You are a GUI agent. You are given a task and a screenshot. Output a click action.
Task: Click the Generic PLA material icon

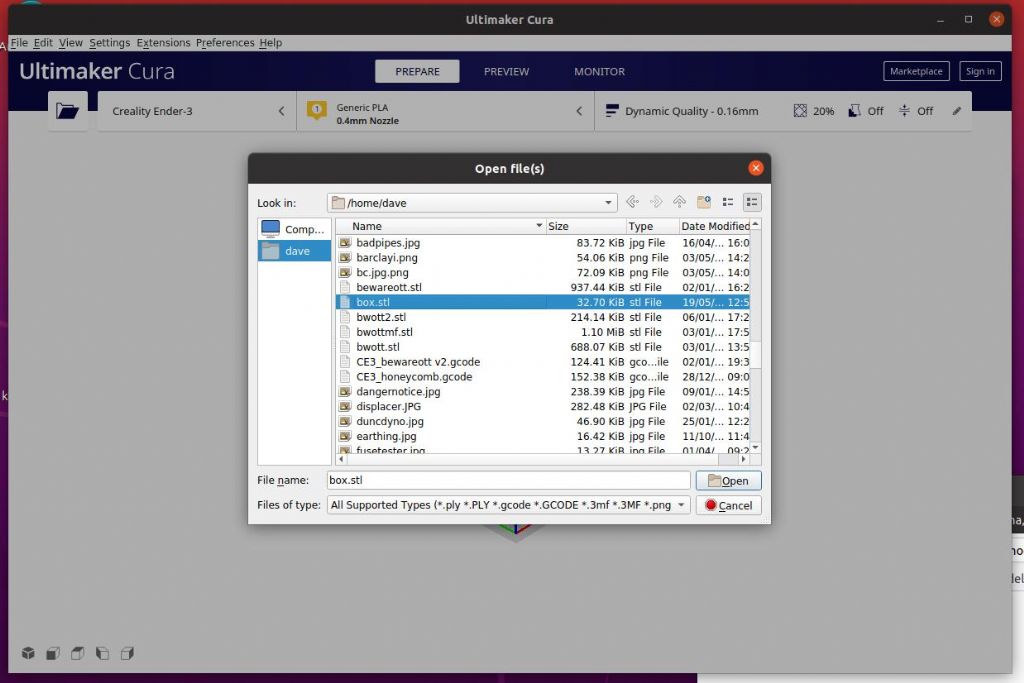click(317, 110)
